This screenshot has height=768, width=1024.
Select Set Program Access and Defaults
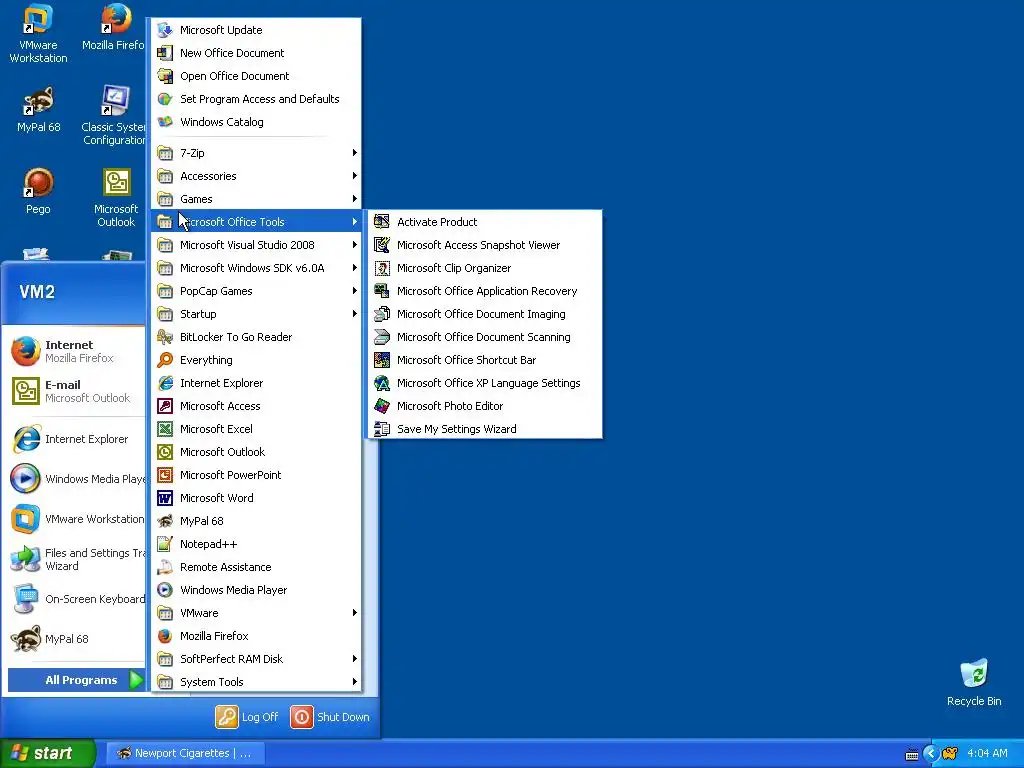256,99
